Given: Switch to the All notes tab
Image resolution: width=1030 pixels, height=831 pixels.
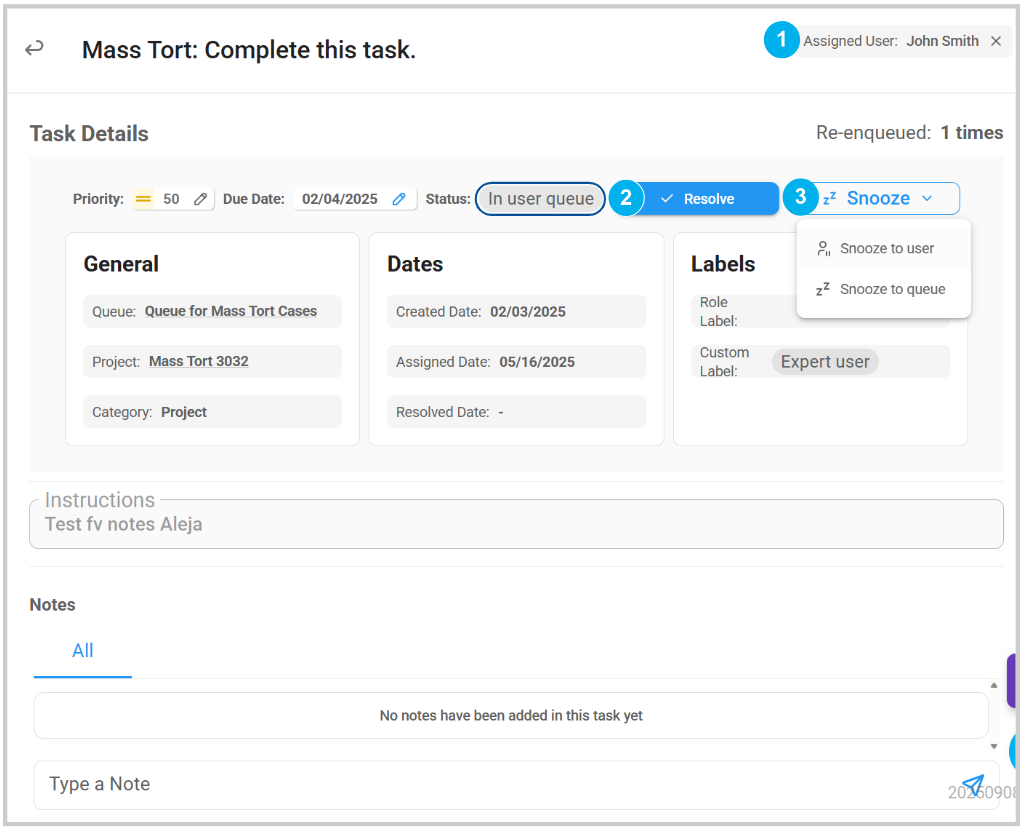Looking at the screenshot, I should pyautogui.click(x=83, y=651).
